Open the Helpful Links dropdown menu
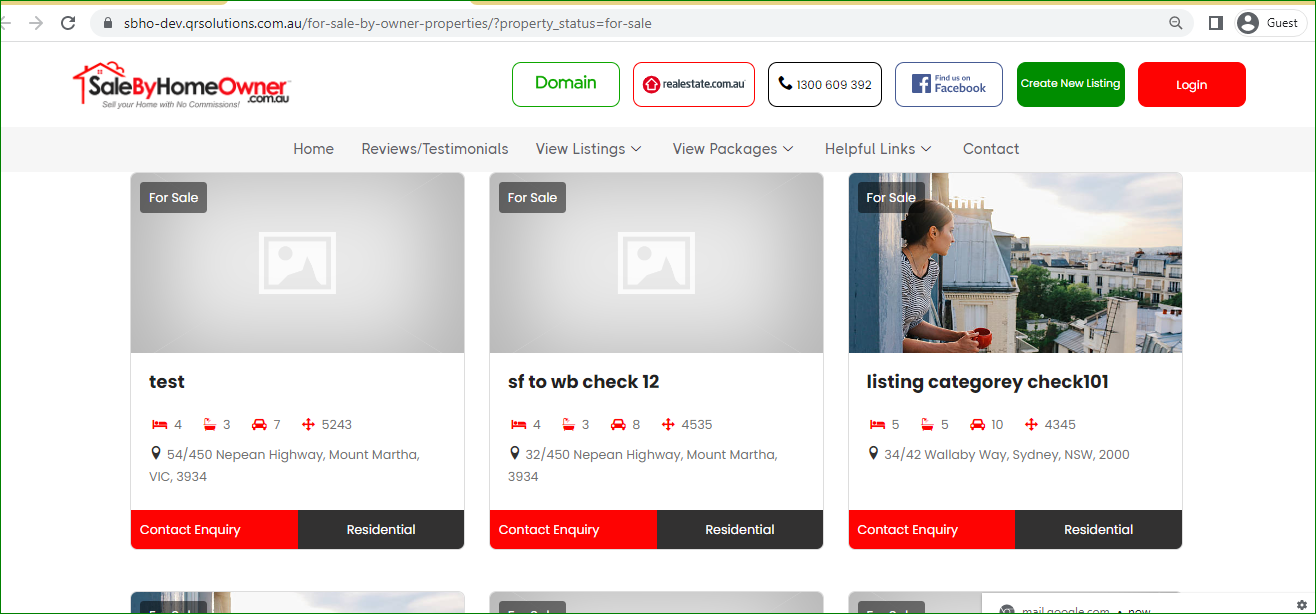The image size is (1316, 614). coord(878,149)
